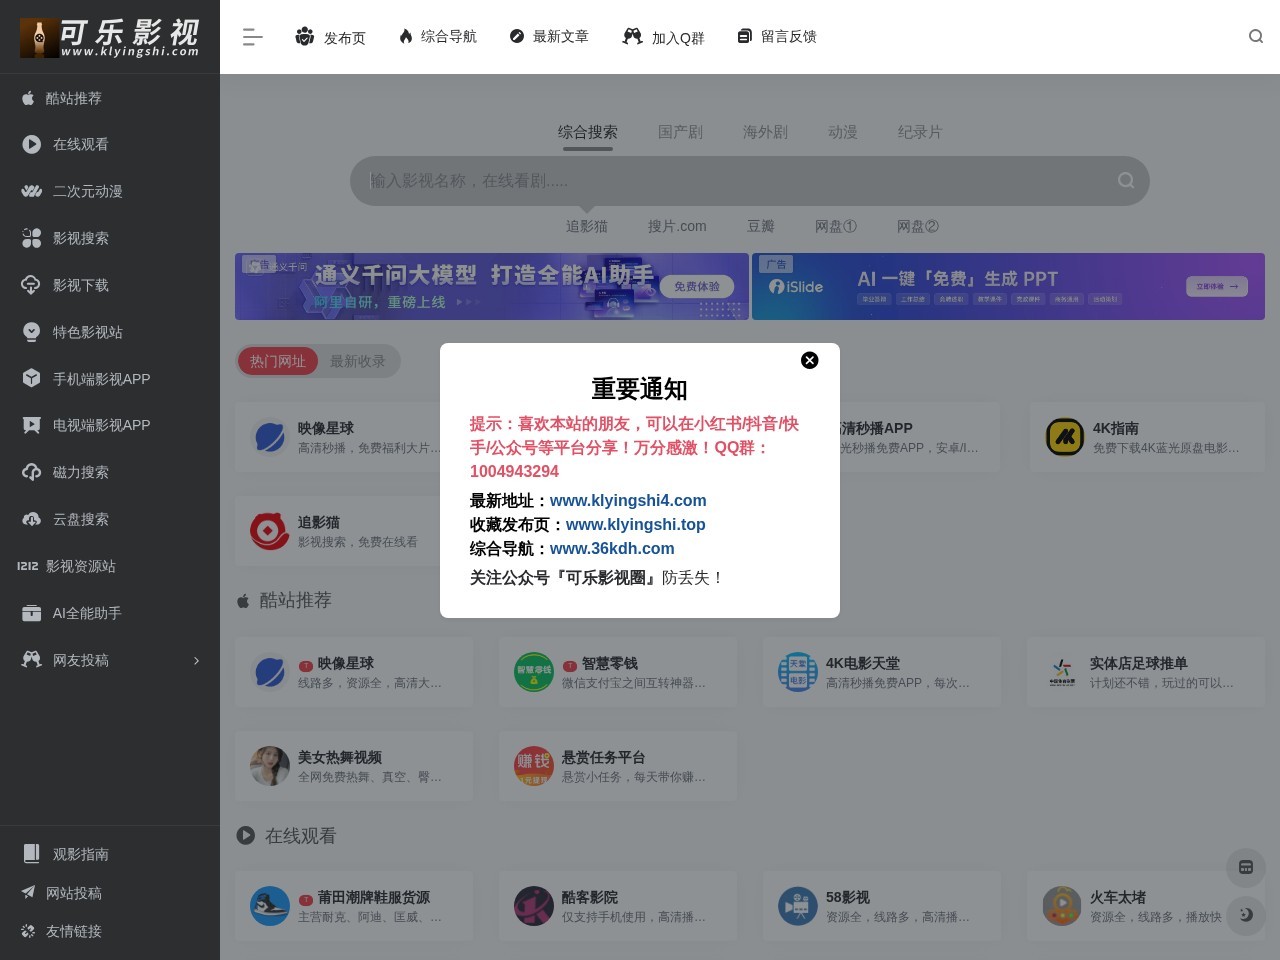Open 追影猫 site card

[x=340, y=531]
